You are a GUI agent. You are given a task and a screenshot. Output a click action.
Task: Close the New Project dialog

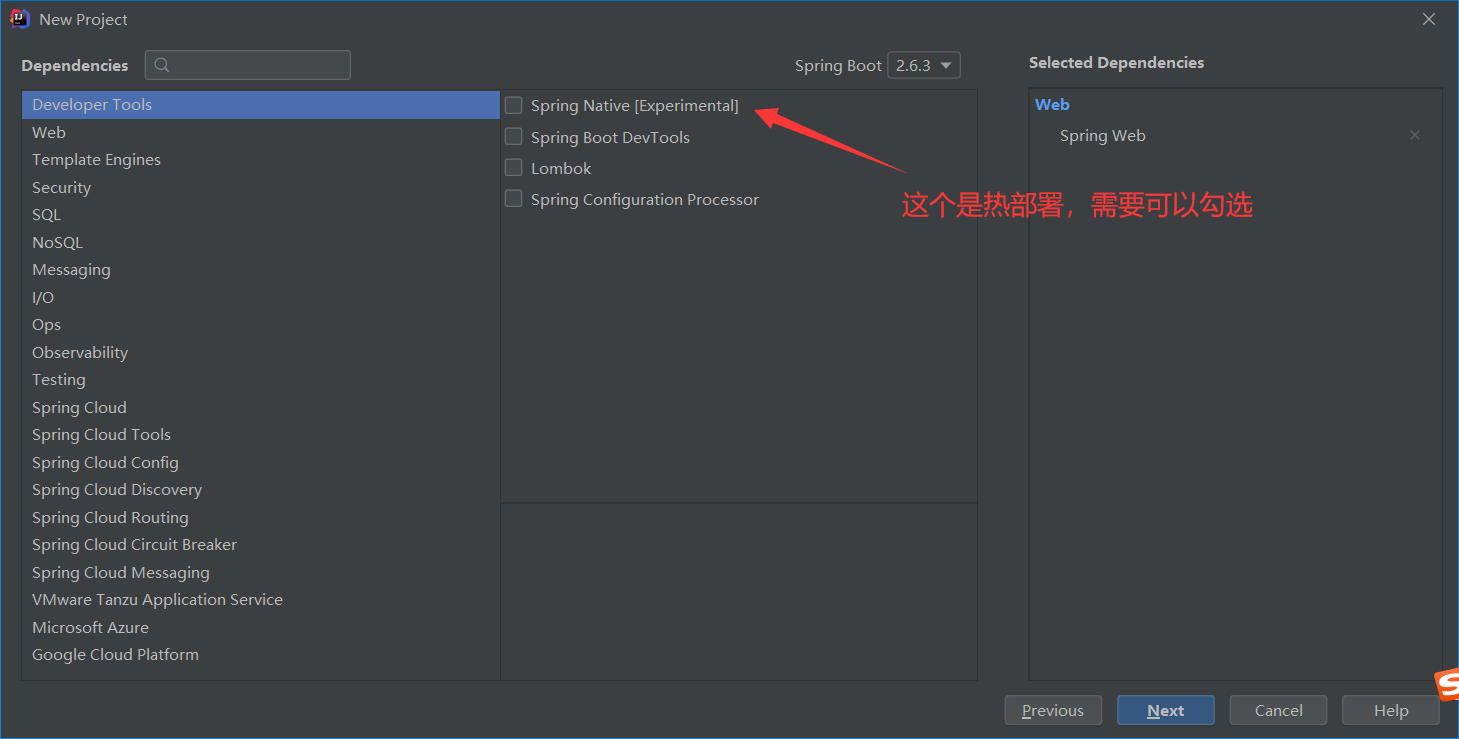1429,19
